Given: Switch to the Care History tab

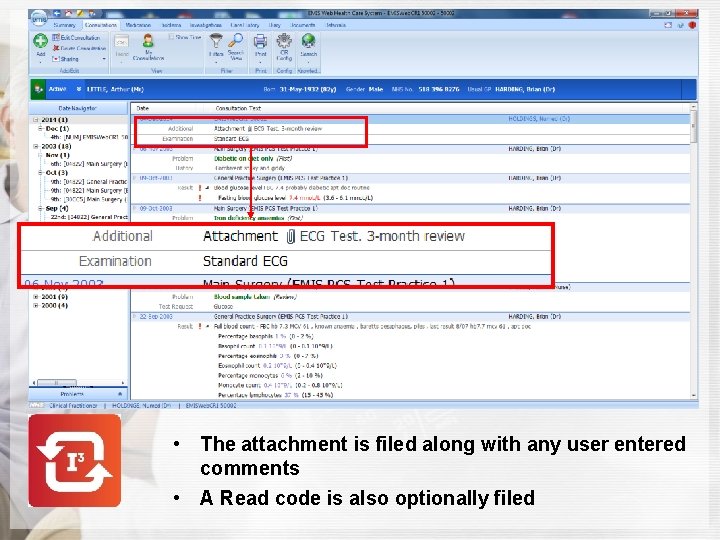Looking at the screenshot, I should pos(245,25).
